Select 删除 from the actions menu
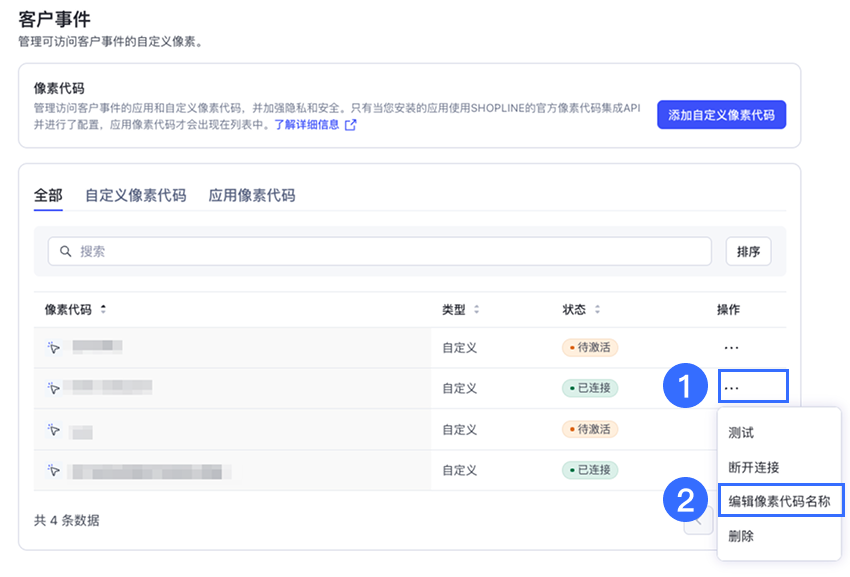 point(741,536)
